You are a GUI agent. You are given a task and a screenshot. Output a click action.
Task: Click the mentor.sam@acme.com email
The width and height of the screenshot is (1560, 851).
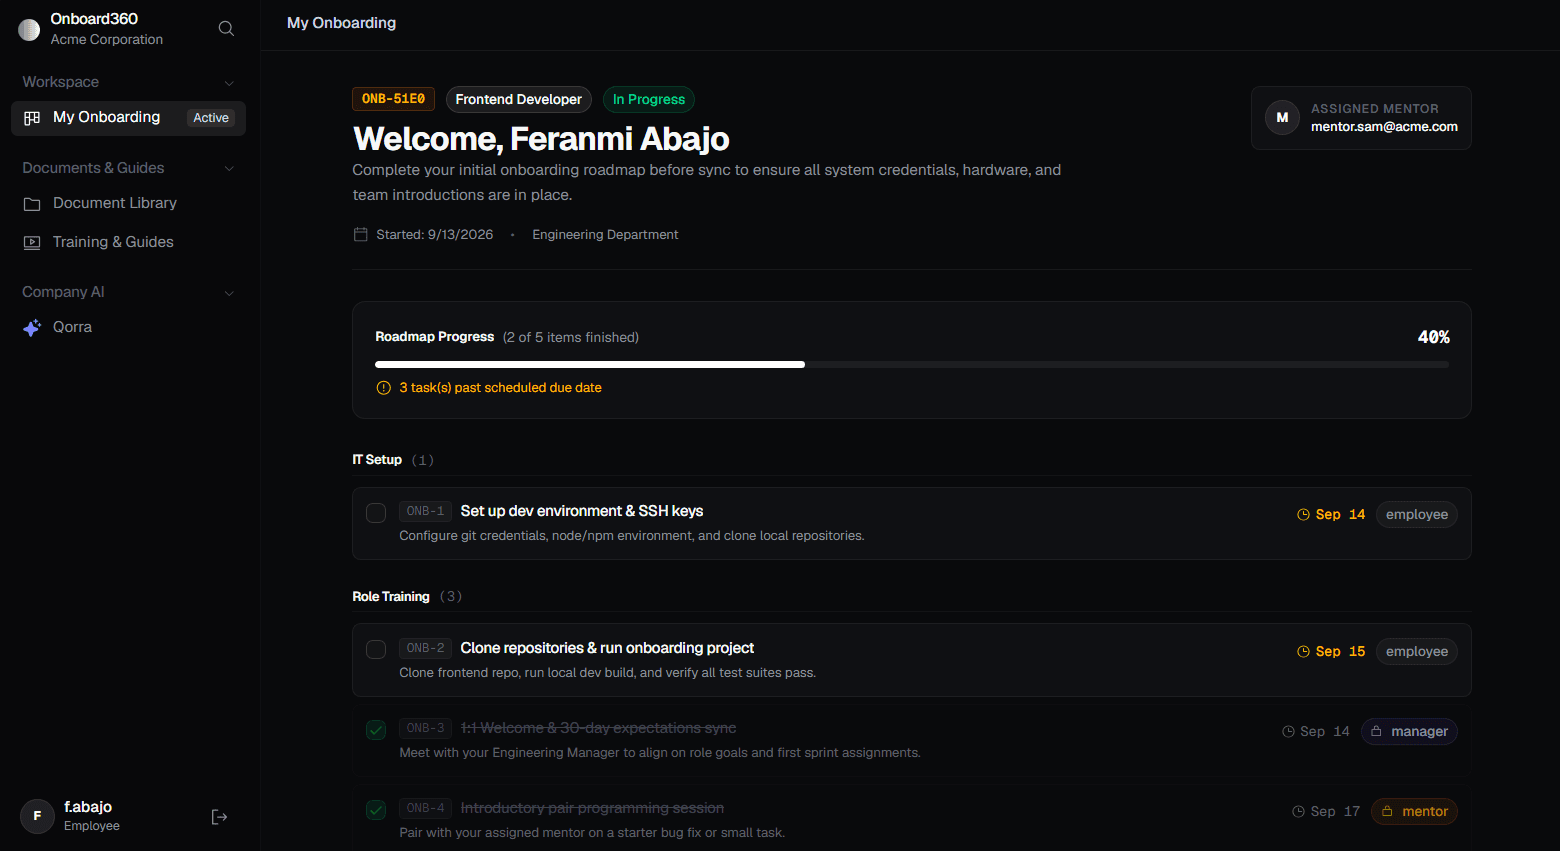[x=1384, y=127]
